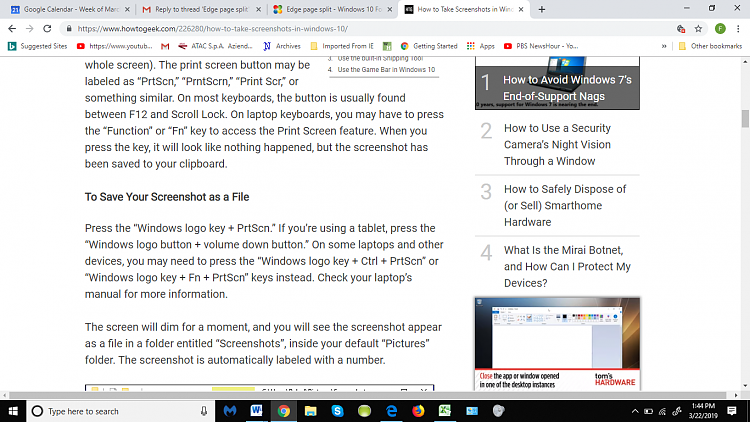Open the Gmail bookmark icon
Screen dimensions: 750x422
click(x=165, y=46)
